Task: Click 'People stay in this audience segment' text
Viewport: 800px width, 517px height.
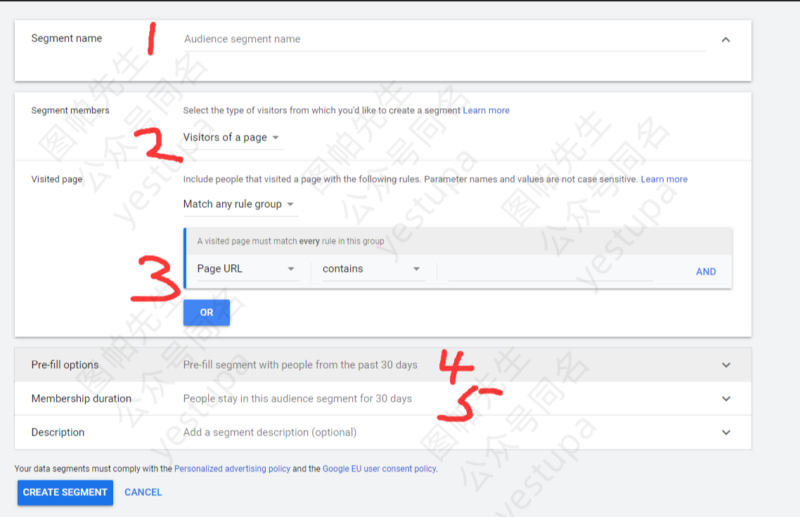Action: coord(297,399)
